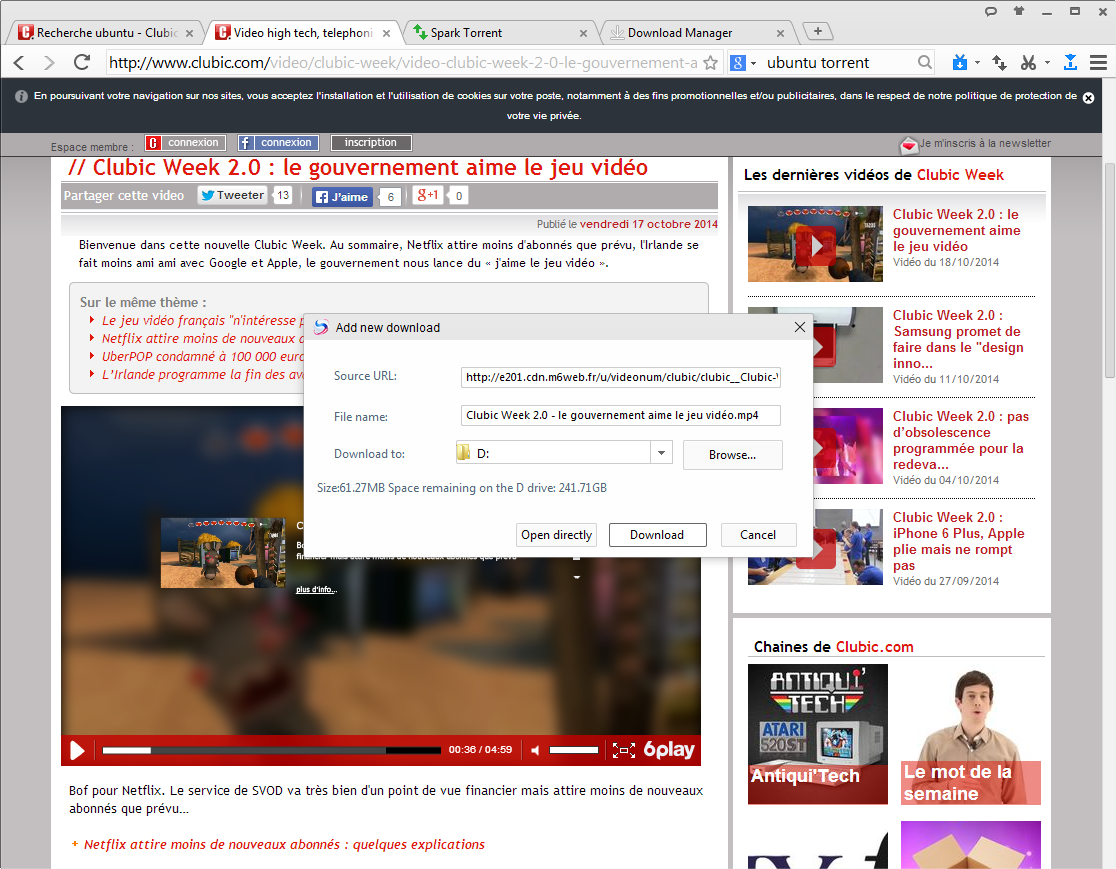The height and width of the screenshot is (869, 1116).
Task: Click the video download toolbar icon
Action: (x=959, y=63)
